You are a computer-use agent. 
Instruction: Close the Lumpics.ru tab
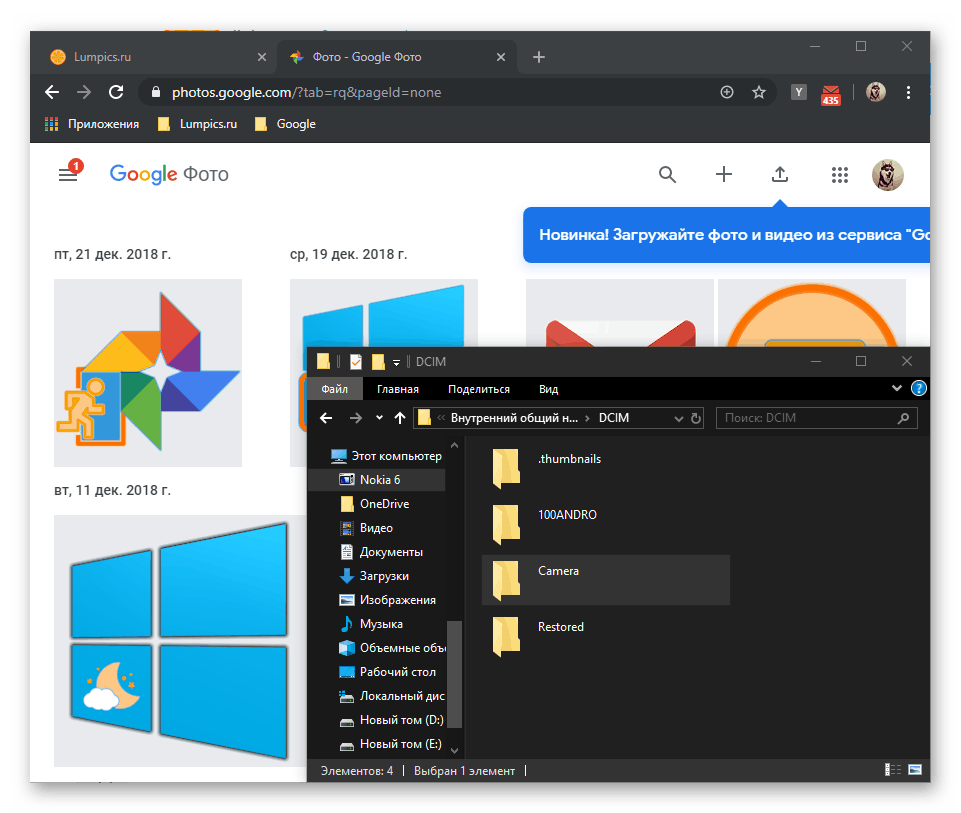click(x=262, y=57)
